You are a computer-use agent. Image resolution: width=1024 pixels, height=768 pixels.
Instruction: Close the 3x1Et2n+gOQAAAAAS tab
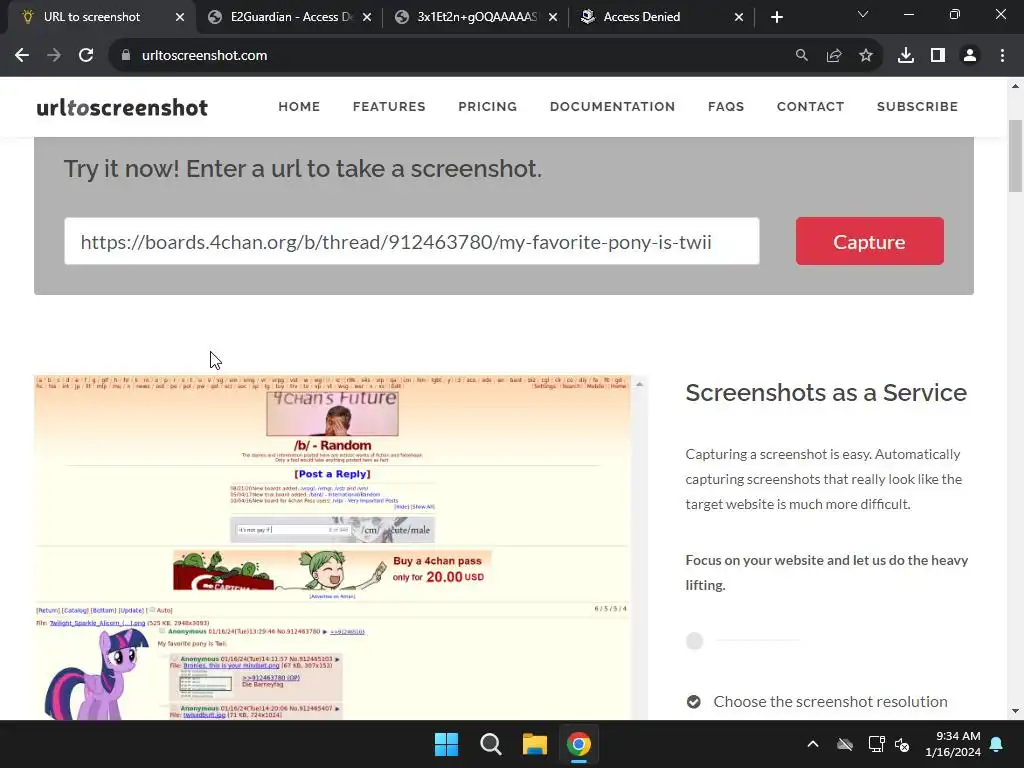[x=553, y=18]
